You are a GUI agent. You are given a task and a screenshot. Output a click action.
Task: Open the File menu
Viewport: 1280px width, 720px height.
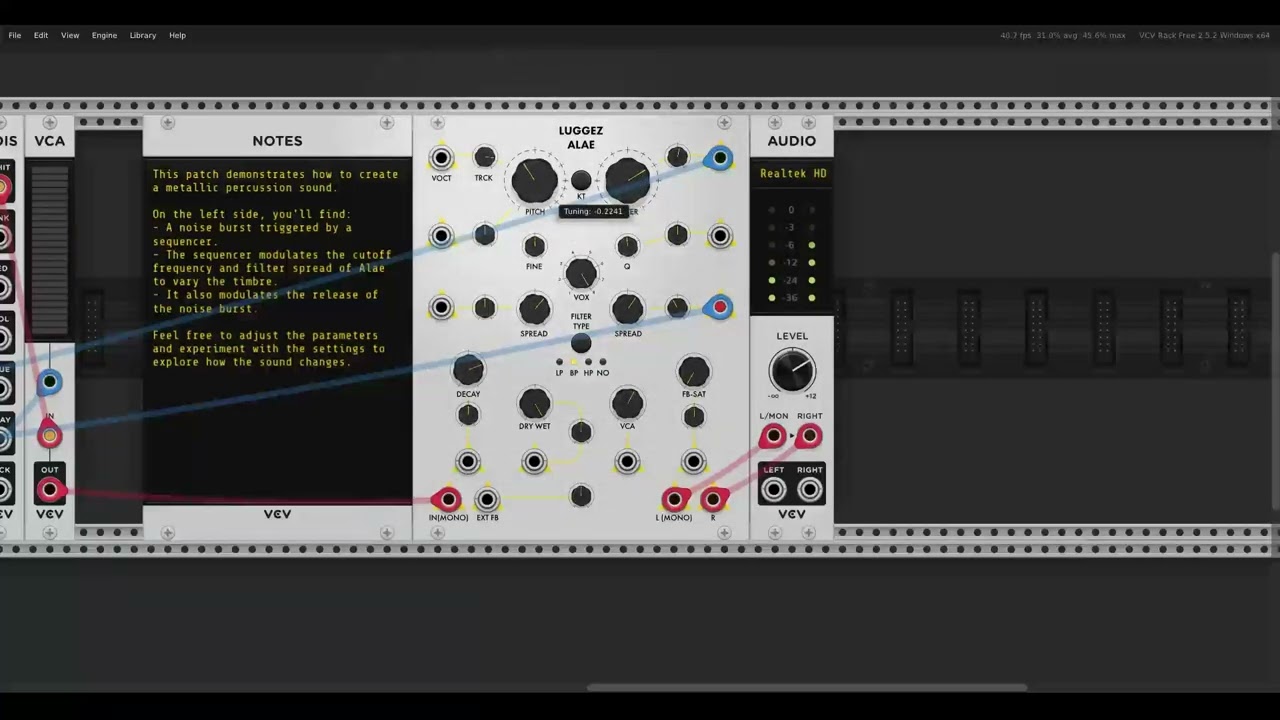[x=15, y=35]
